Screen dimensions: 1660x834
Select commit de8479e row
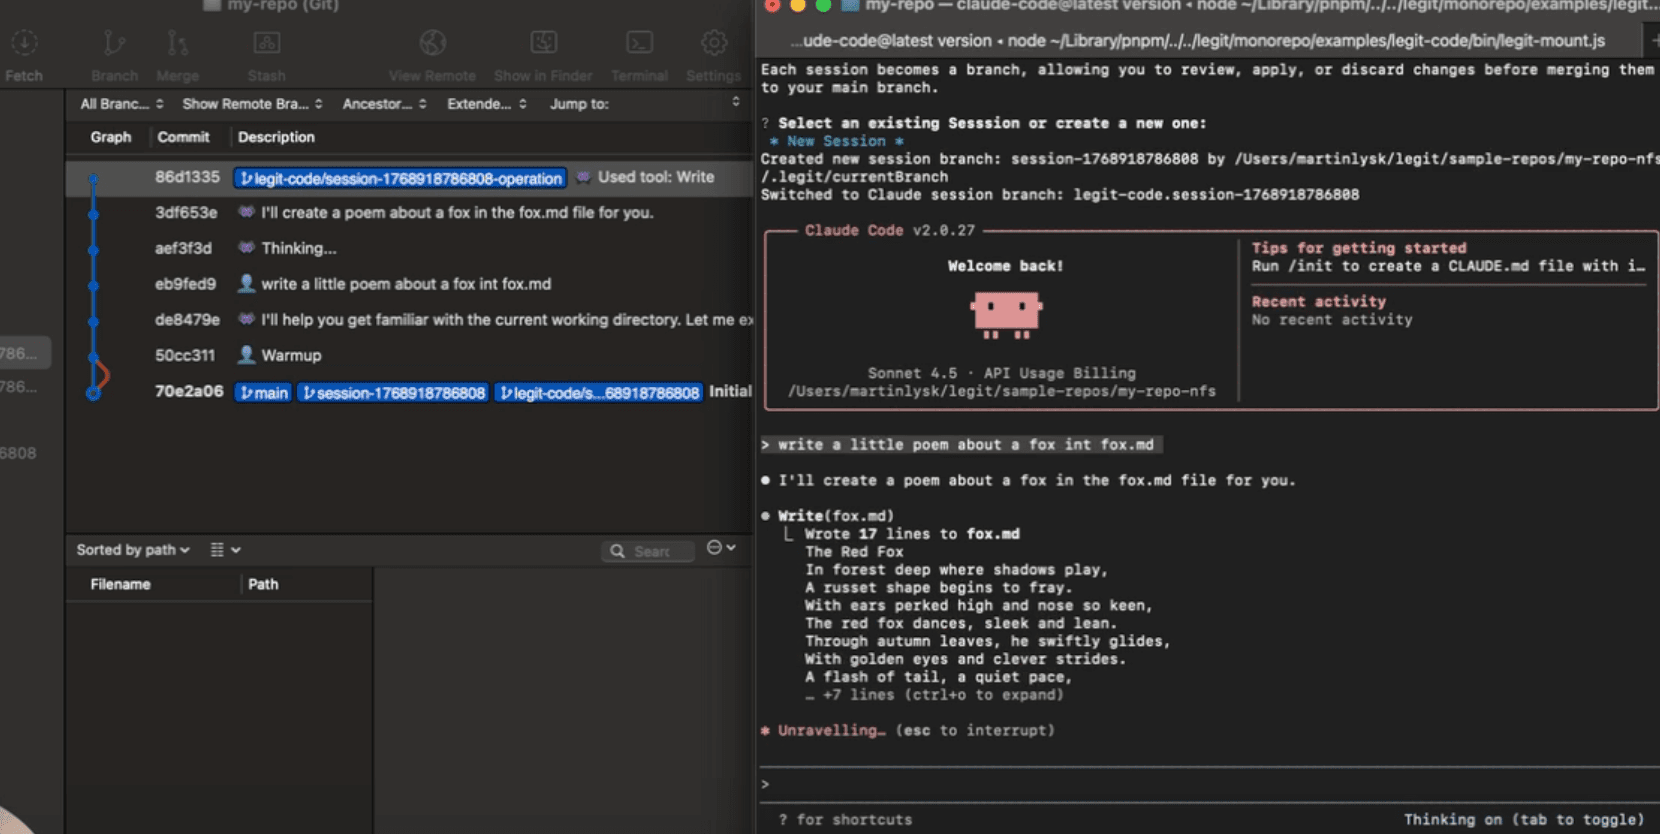click(x=409, y=320)
